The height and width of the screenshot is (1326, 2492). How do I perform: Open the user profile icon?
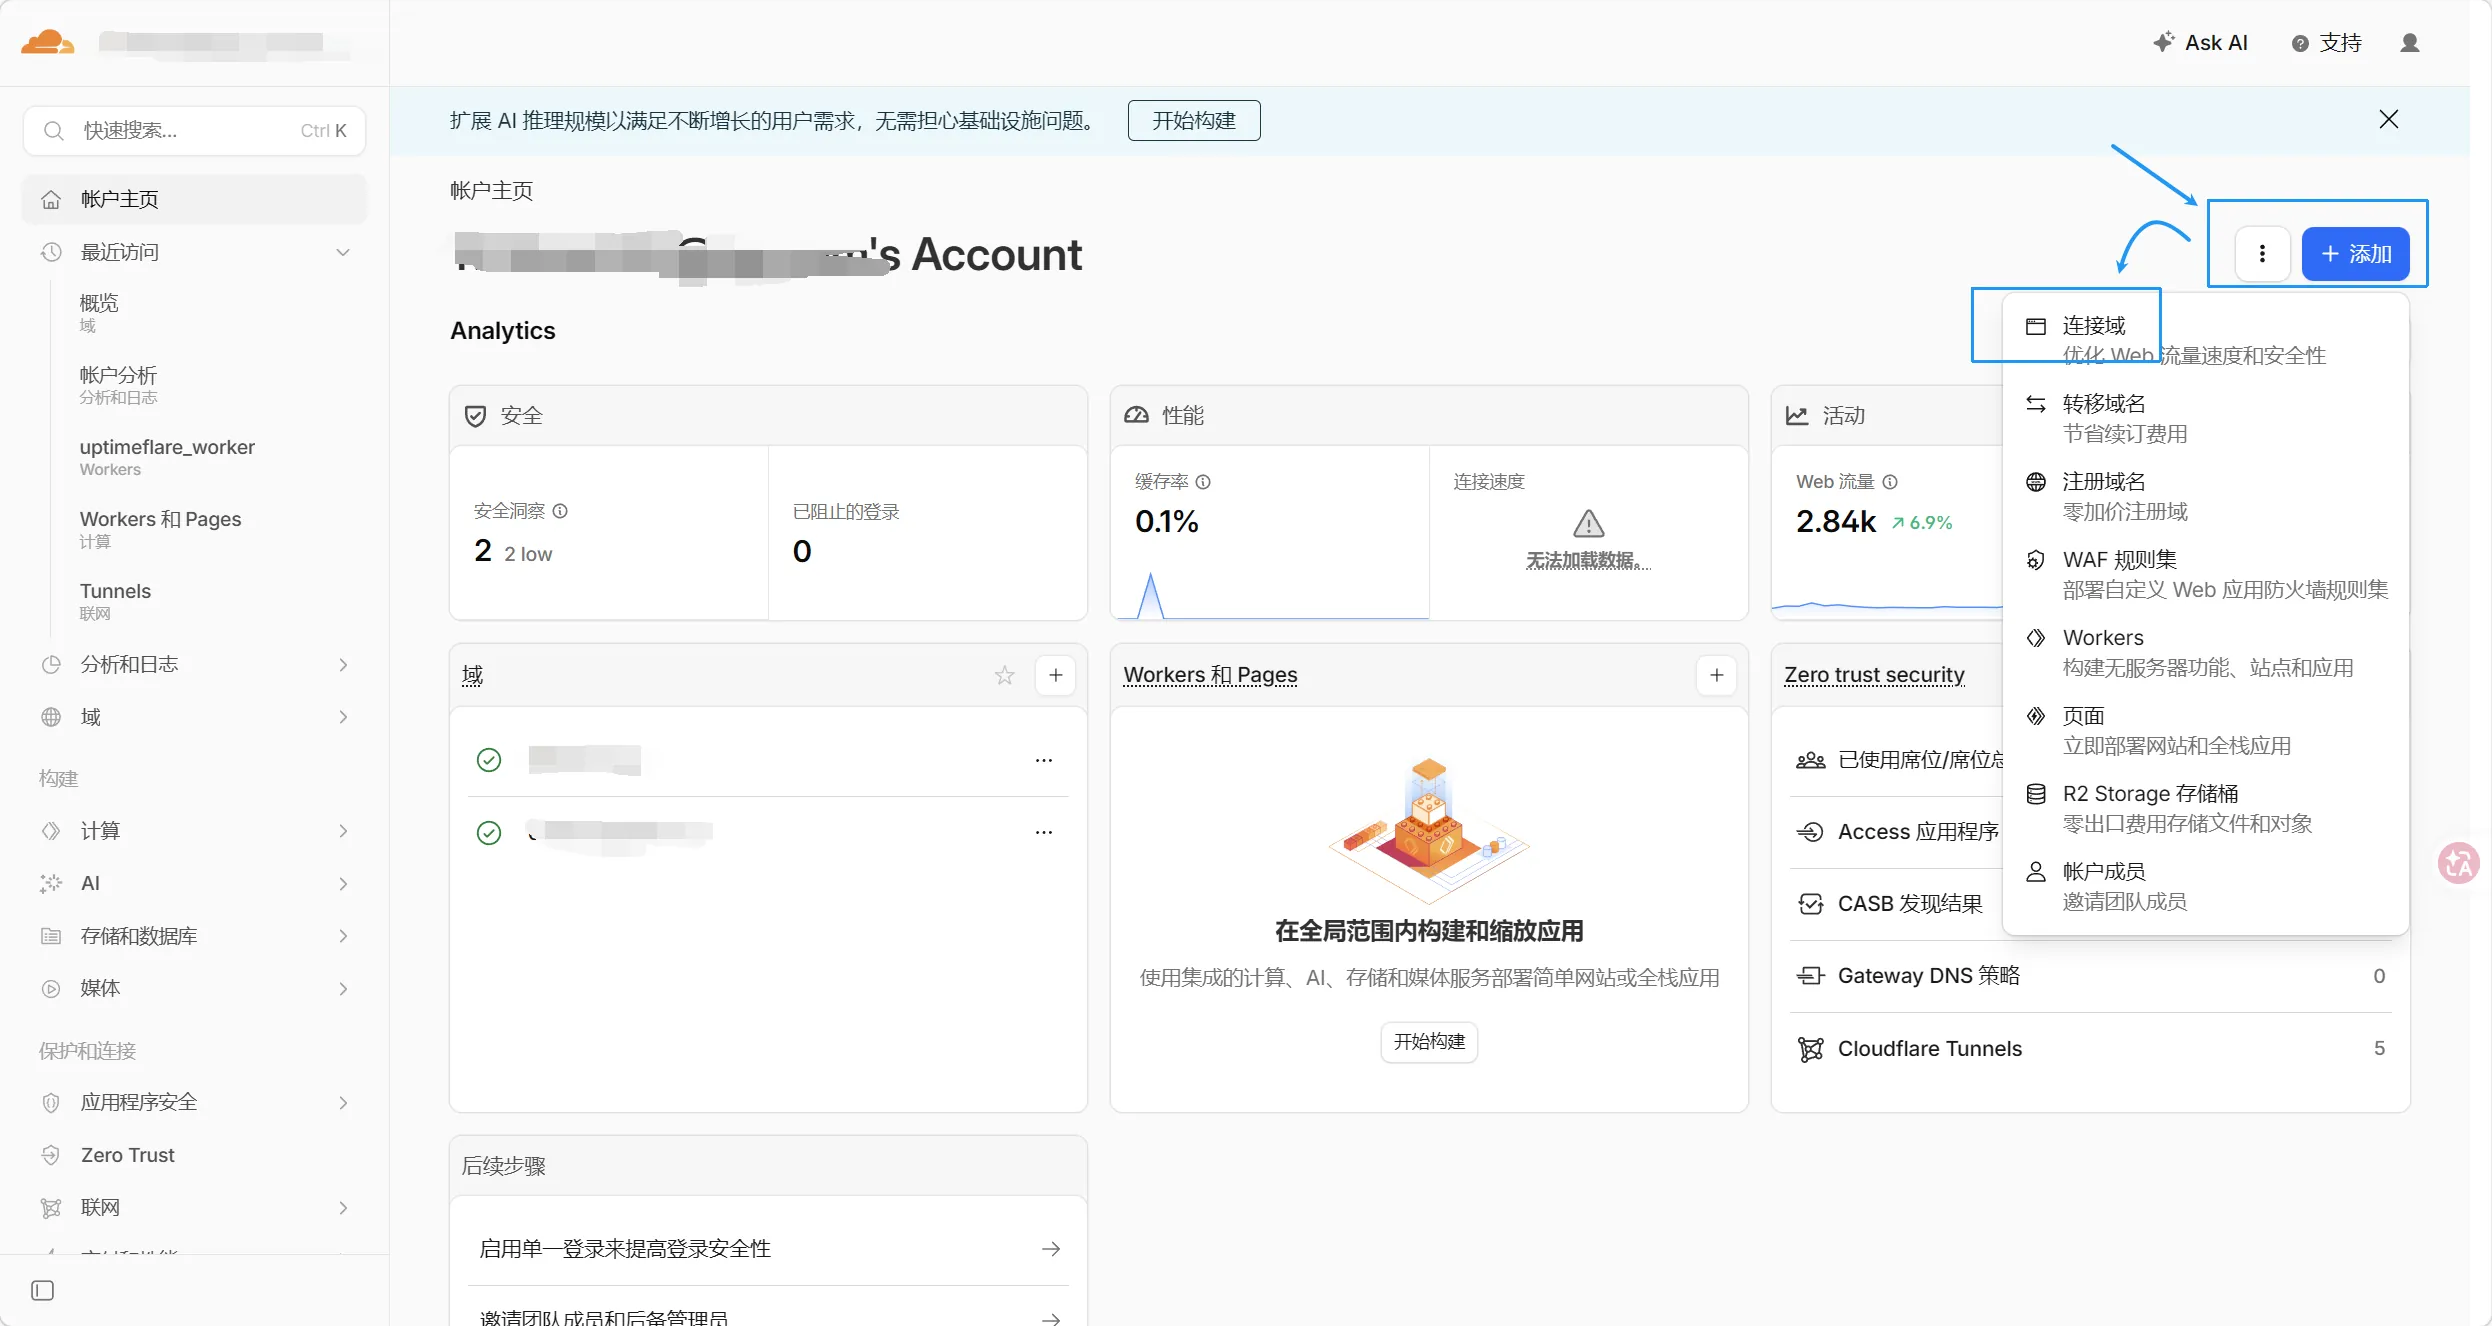tap(2410, 42)
